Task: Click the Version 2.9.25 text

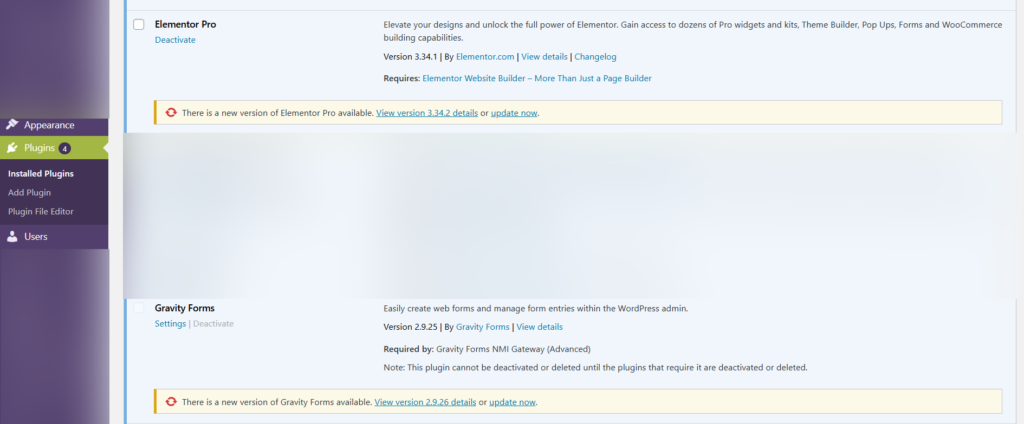Action: [410, 327]
